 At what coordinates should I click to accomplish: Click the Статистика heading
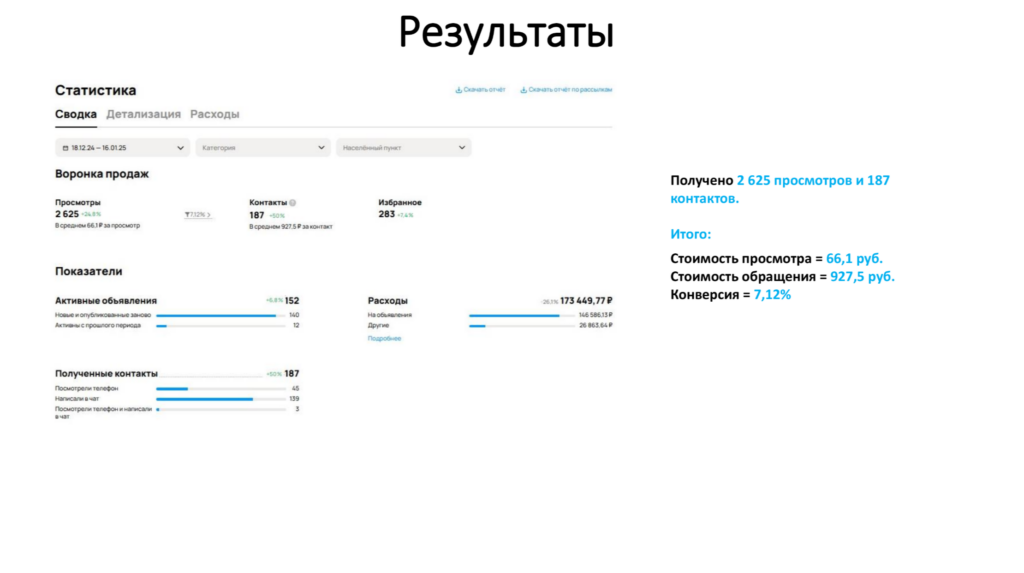[95, 90]
